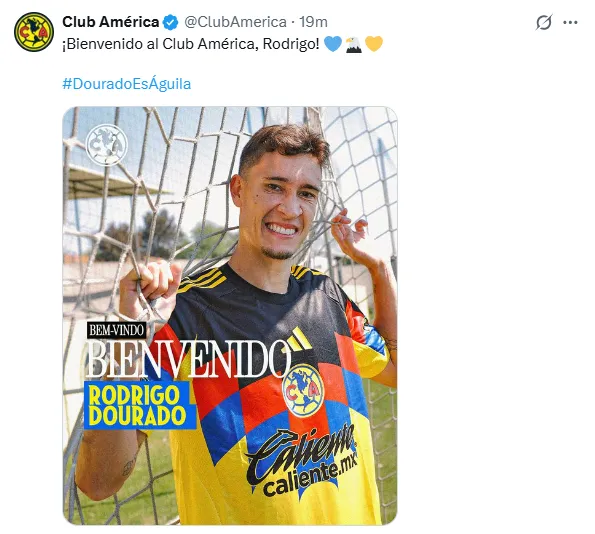595x534 pixels.
Task: Click the blue heart emoji
Action: tap(333, 44)
